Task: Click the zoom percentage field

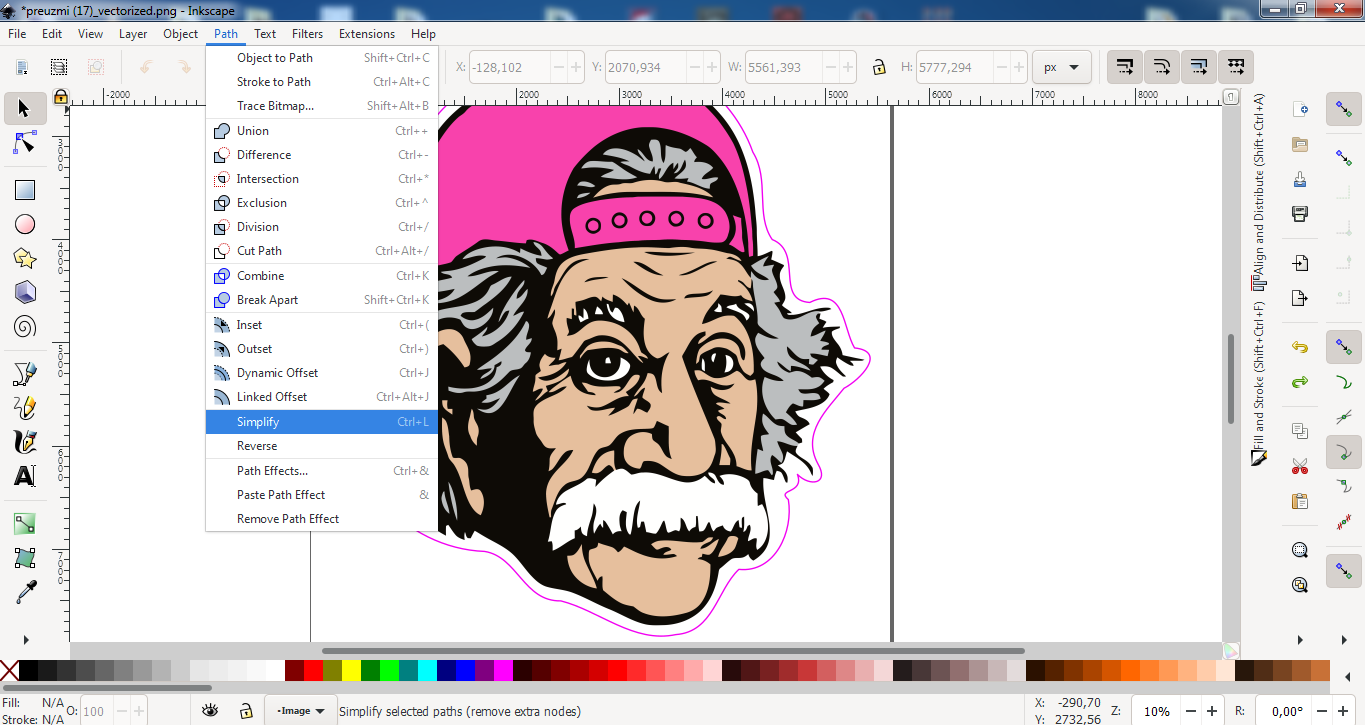Action: 1157,711
